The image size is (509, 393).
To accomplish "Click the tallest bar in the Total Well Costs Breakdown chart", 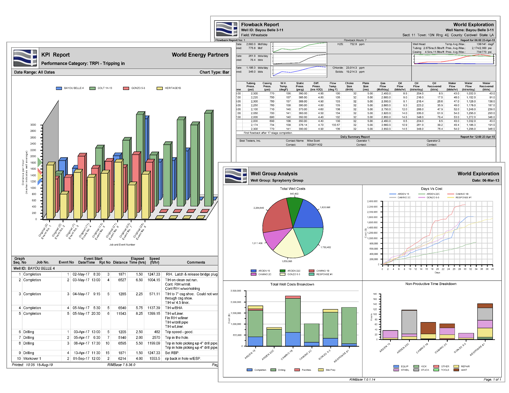I will [293, 321].
